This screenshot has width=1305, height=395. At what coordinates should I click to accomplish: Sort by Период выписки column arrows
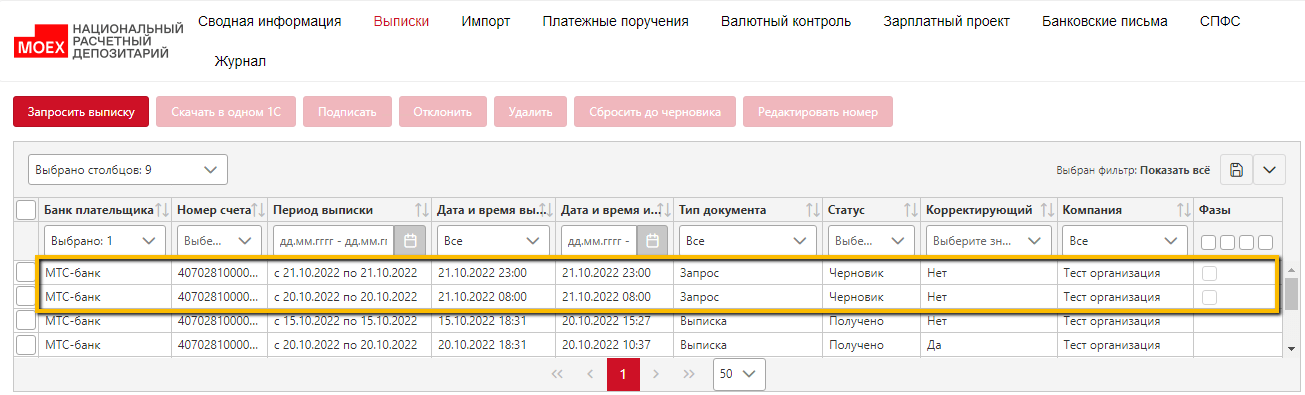(421, 210)
